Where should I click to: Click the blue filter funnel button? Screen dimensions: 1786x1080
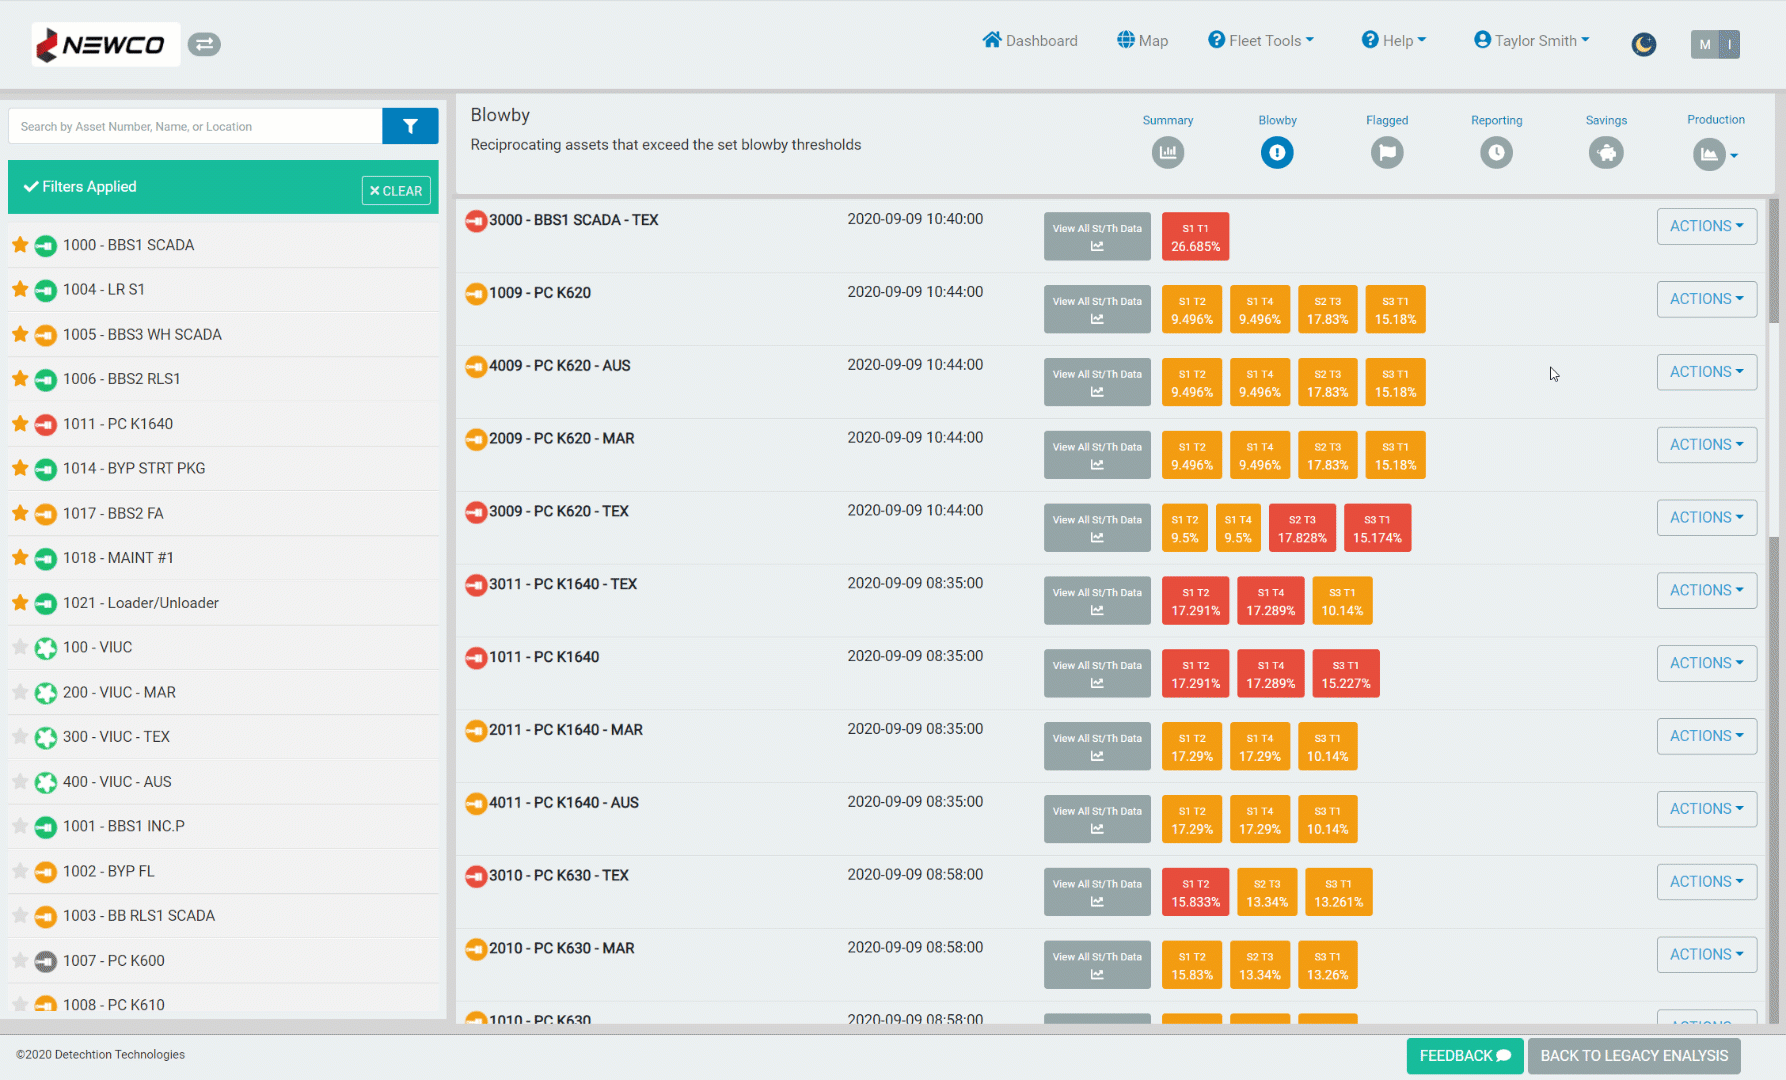click(x=410, y=126)
